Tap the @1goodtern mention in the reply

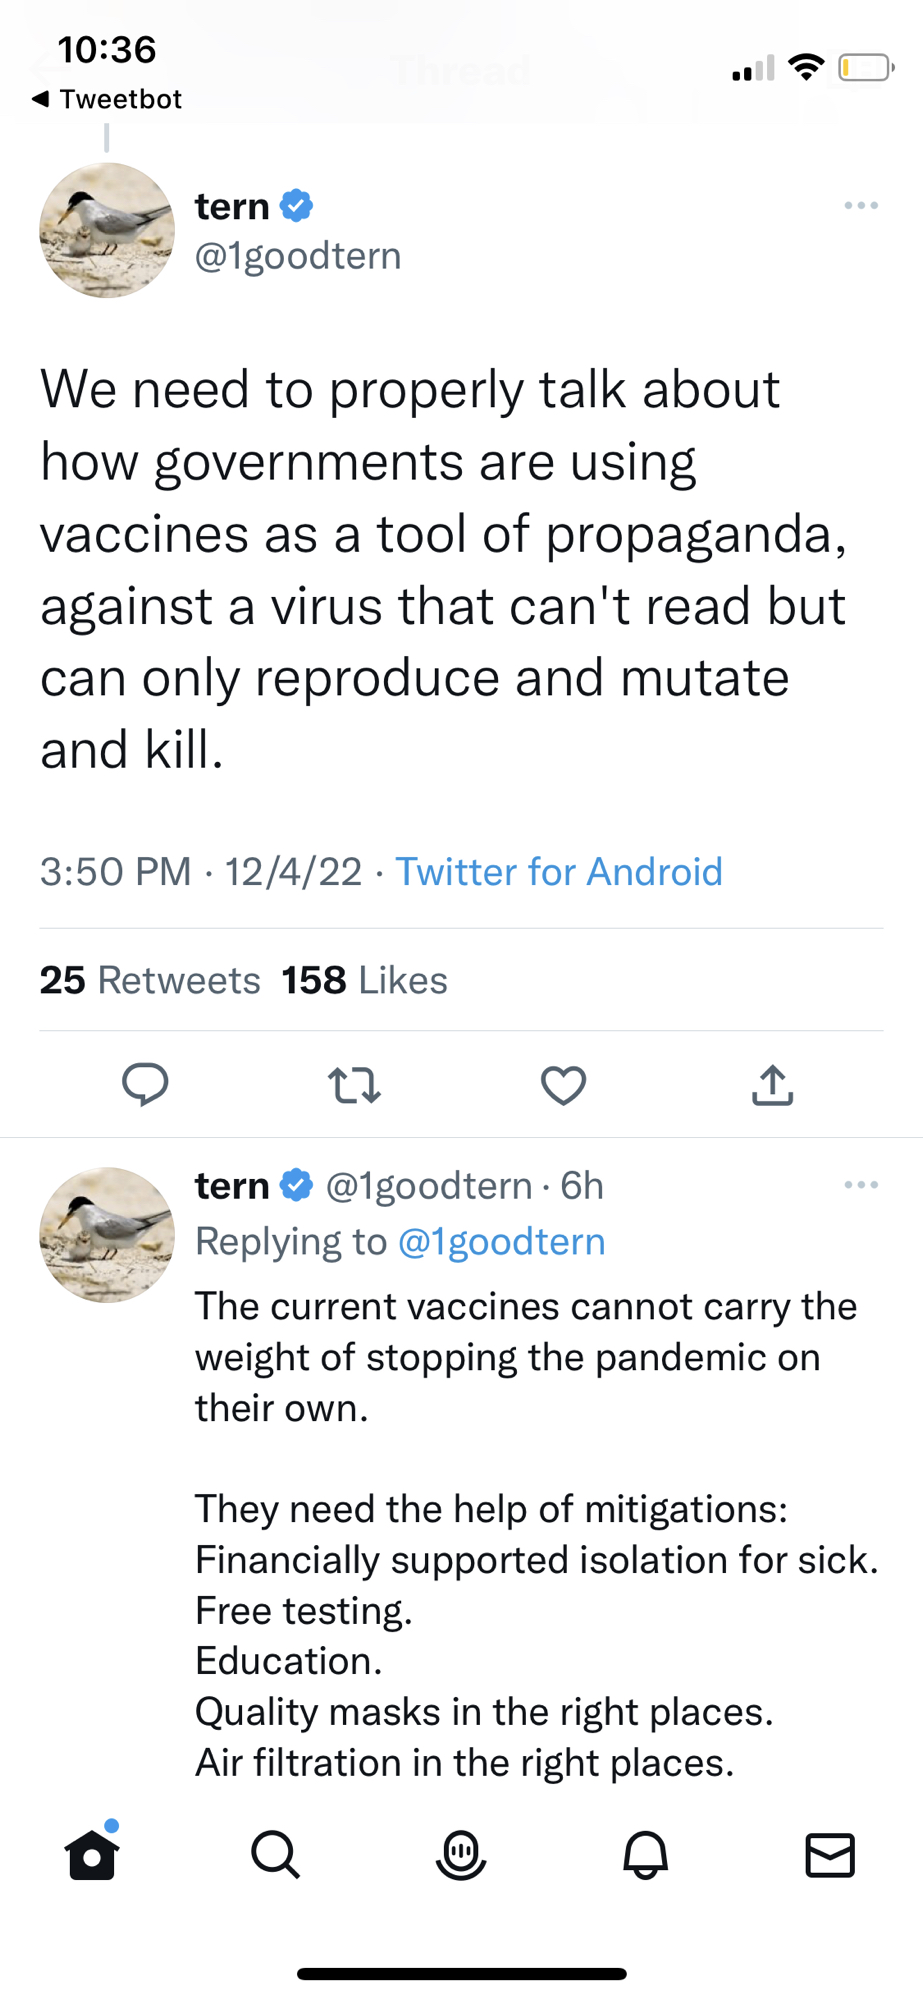[x=502, y=1241]
